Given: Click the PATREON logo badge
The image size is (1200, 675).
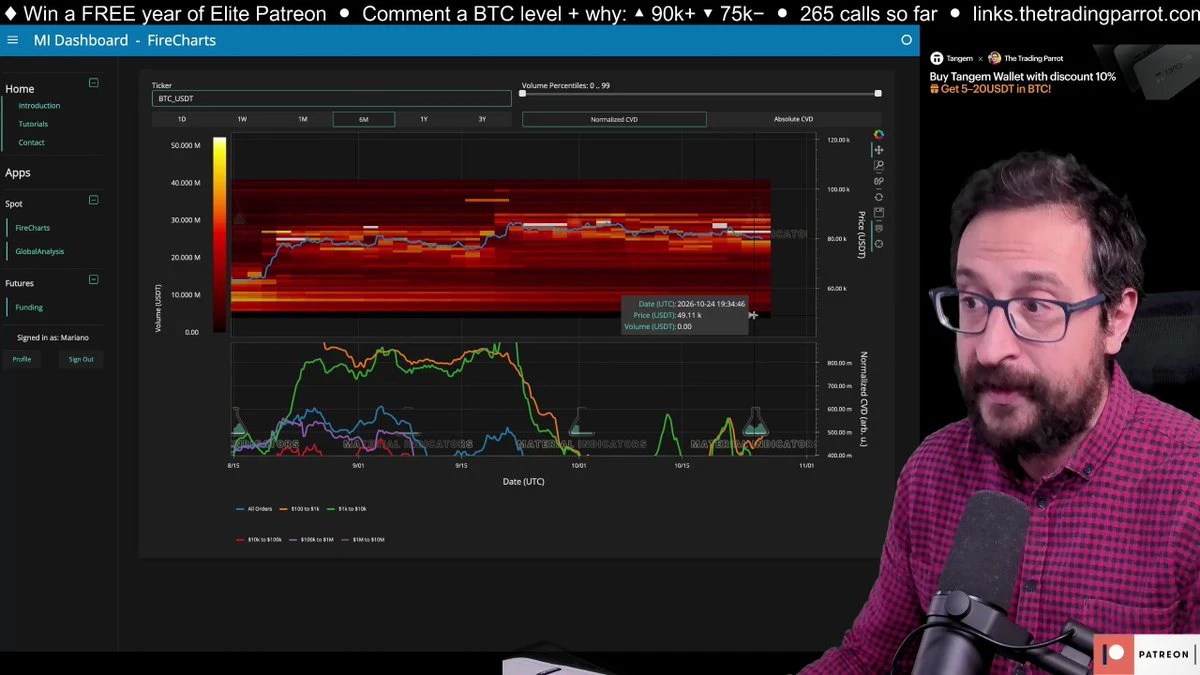Looking at the screenshot, I should (1146, 655).
